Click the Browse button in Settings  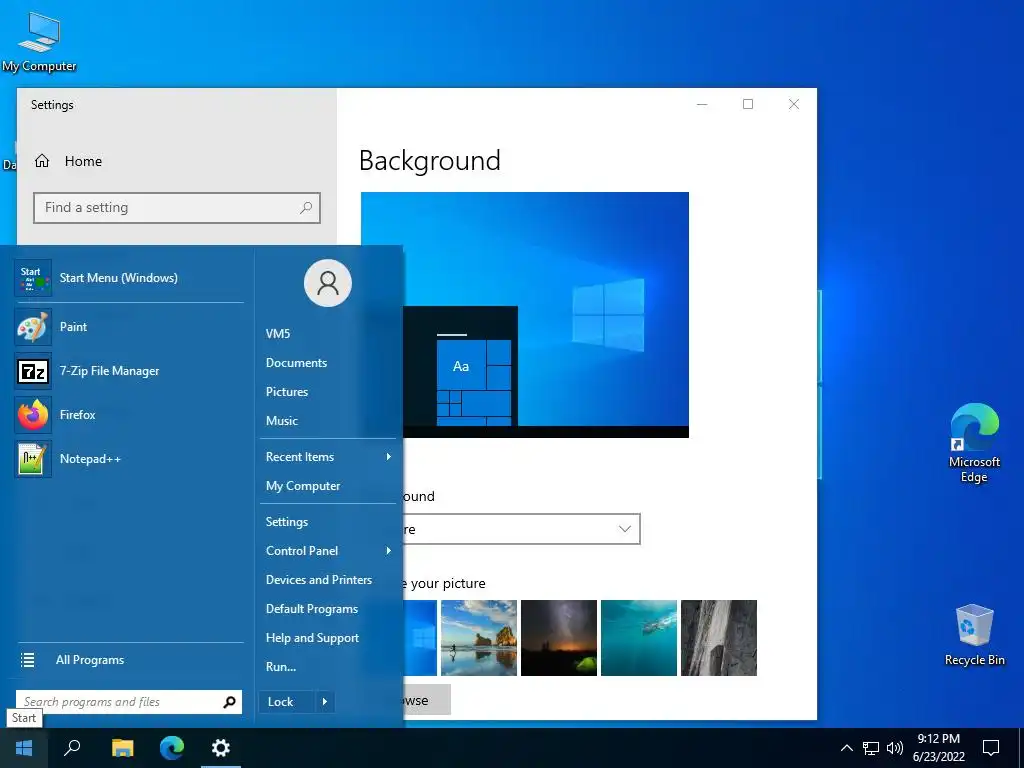click(x=427, y=700)
